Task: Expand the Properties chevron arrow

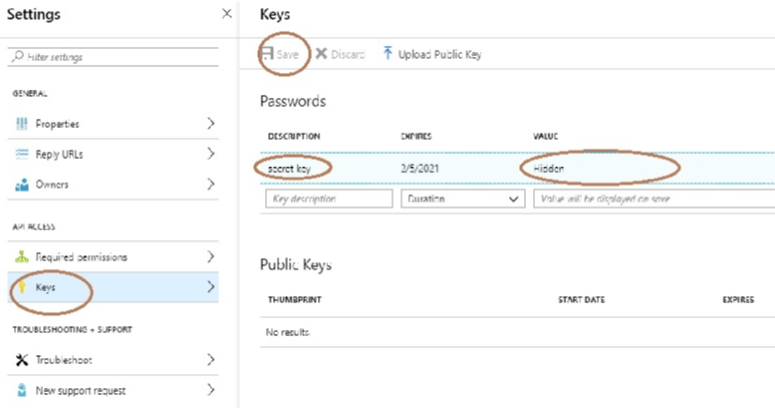Action: click(211, 124)
